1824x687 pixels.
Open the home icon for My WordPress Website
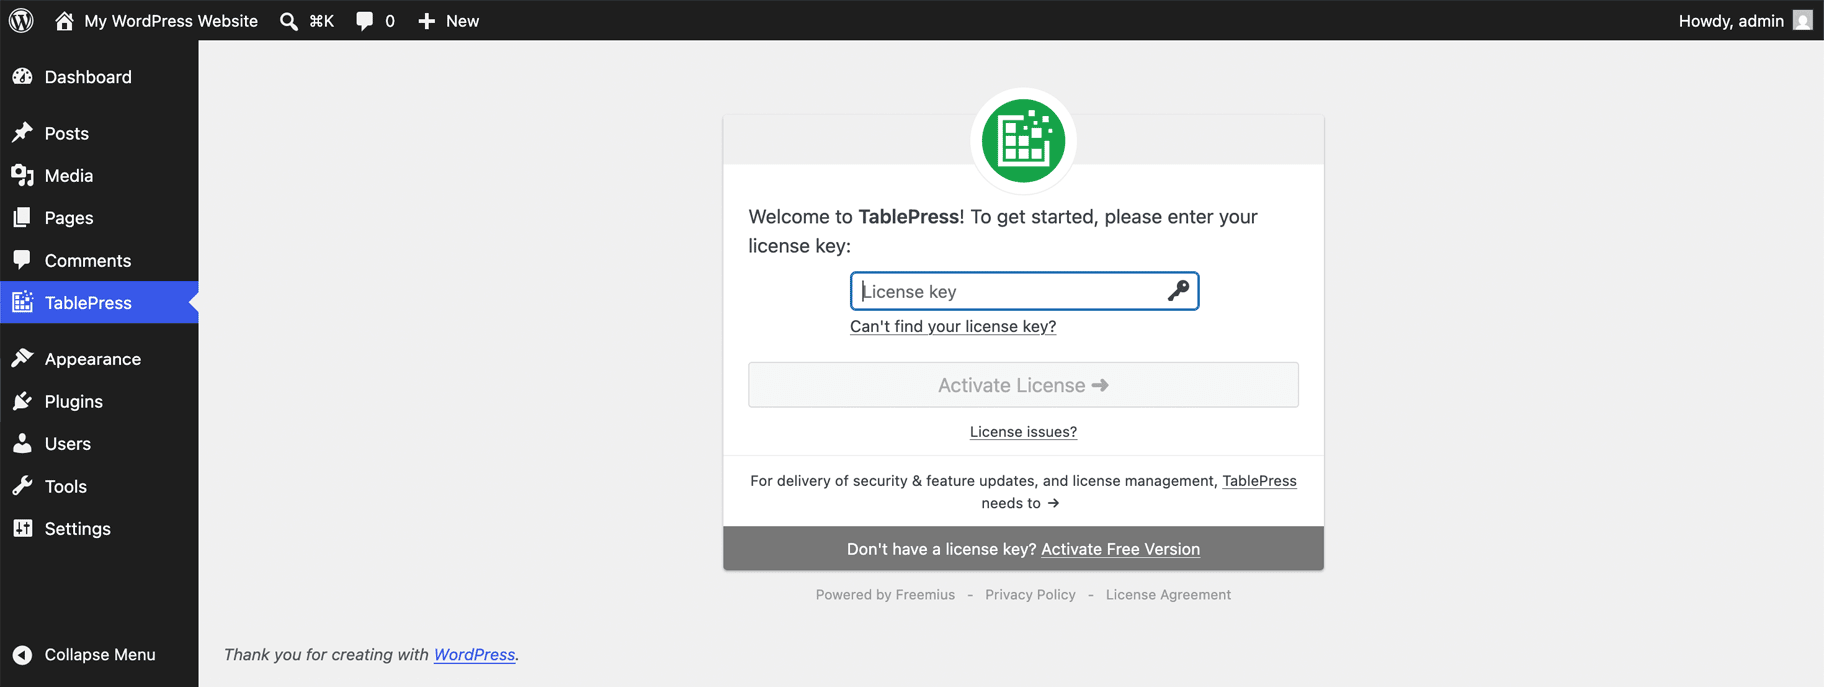coord(64,21)
